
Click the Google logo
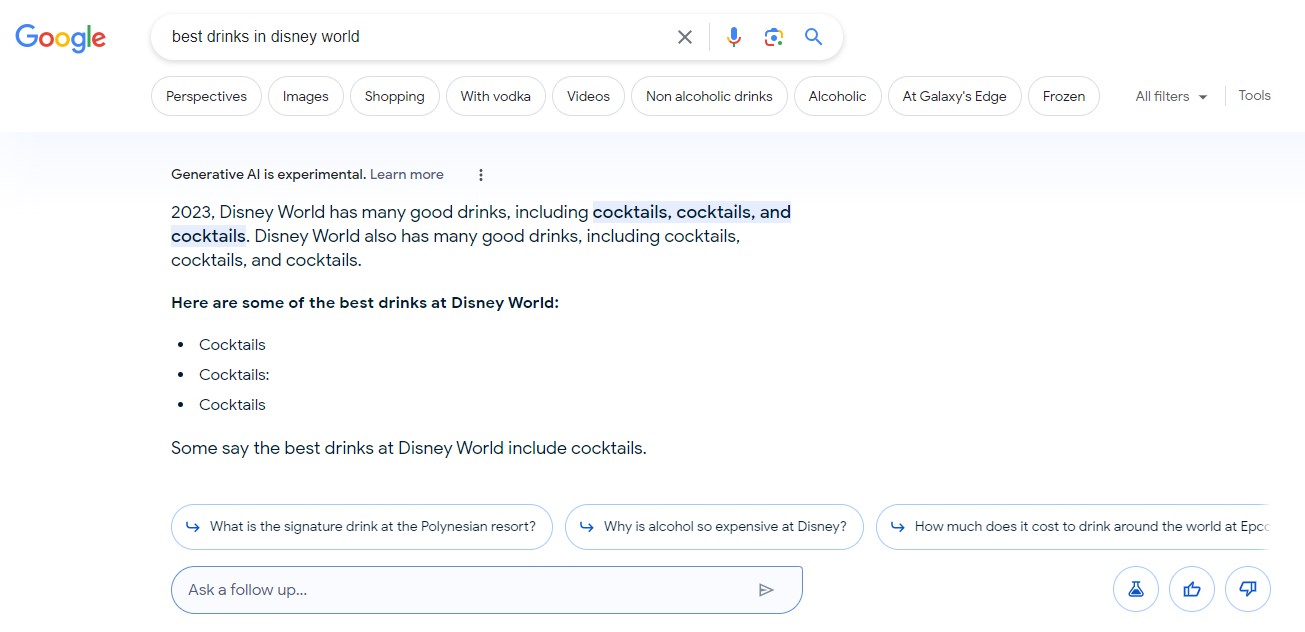click(60, 38)
